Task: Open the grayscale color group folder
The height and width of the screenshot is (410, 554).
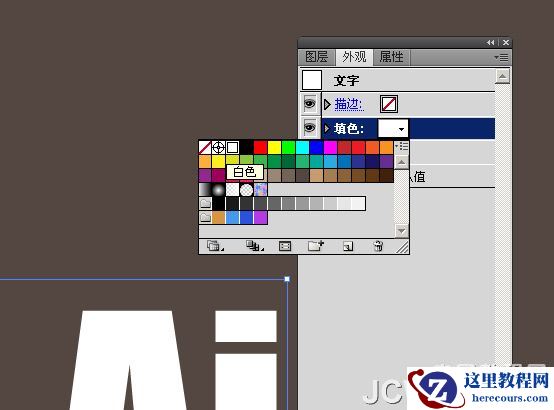Action: [205, 204]
